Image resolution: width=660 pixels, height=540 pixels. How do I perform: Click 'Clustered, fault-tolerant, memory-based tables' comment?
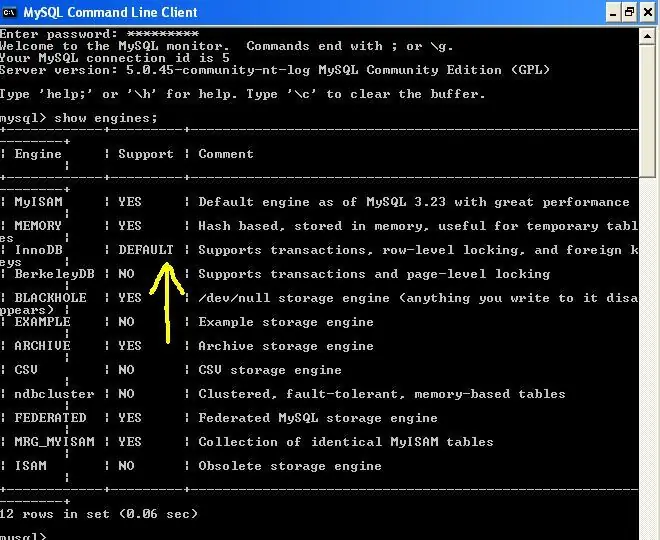click(x=382, y=394)
